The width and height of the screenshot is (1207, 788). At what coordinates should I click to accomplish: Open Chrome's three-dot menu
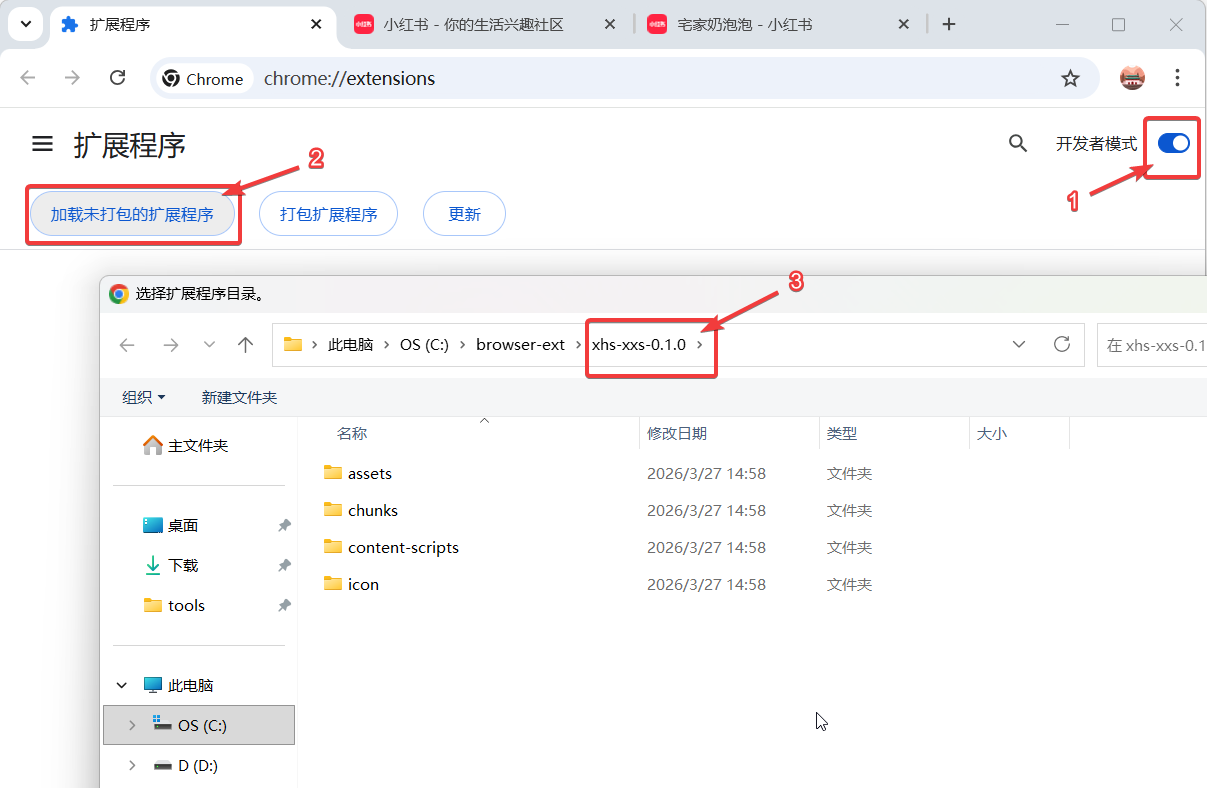coord(1177,78)
